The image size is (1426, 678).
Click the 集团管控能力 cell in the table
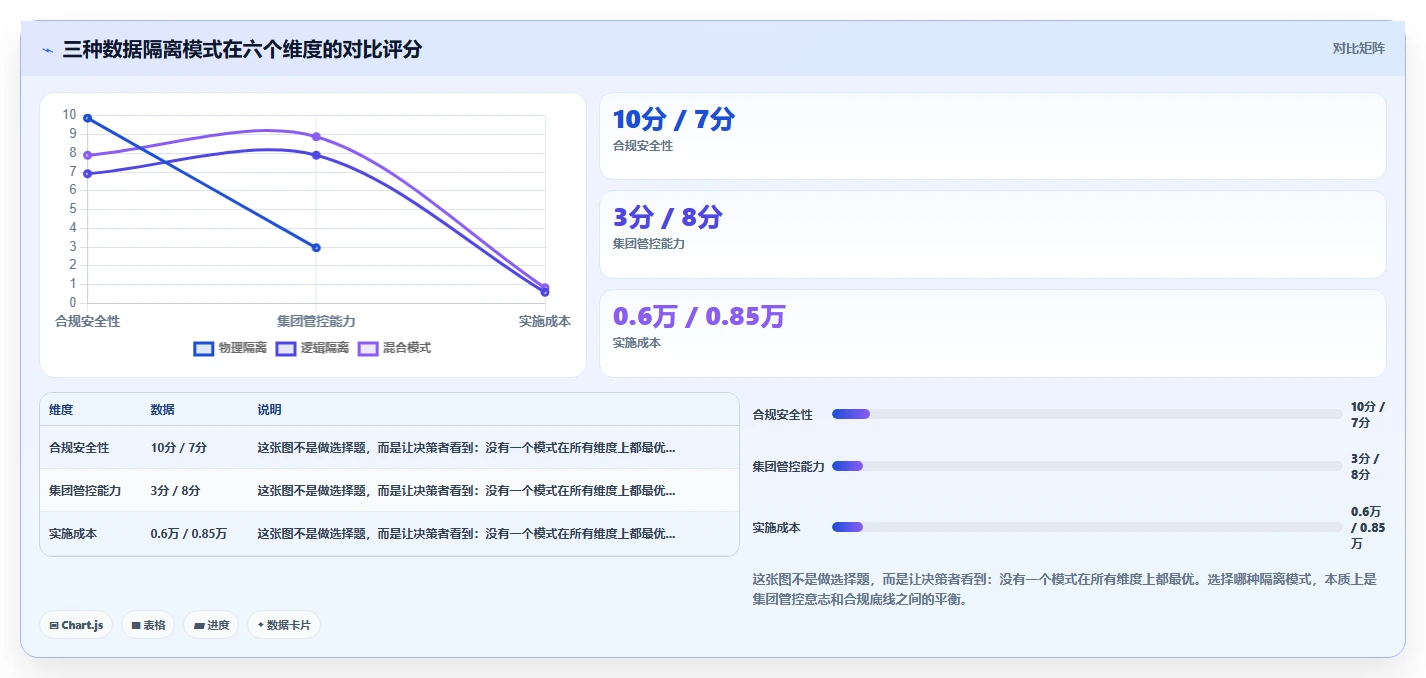85,491
